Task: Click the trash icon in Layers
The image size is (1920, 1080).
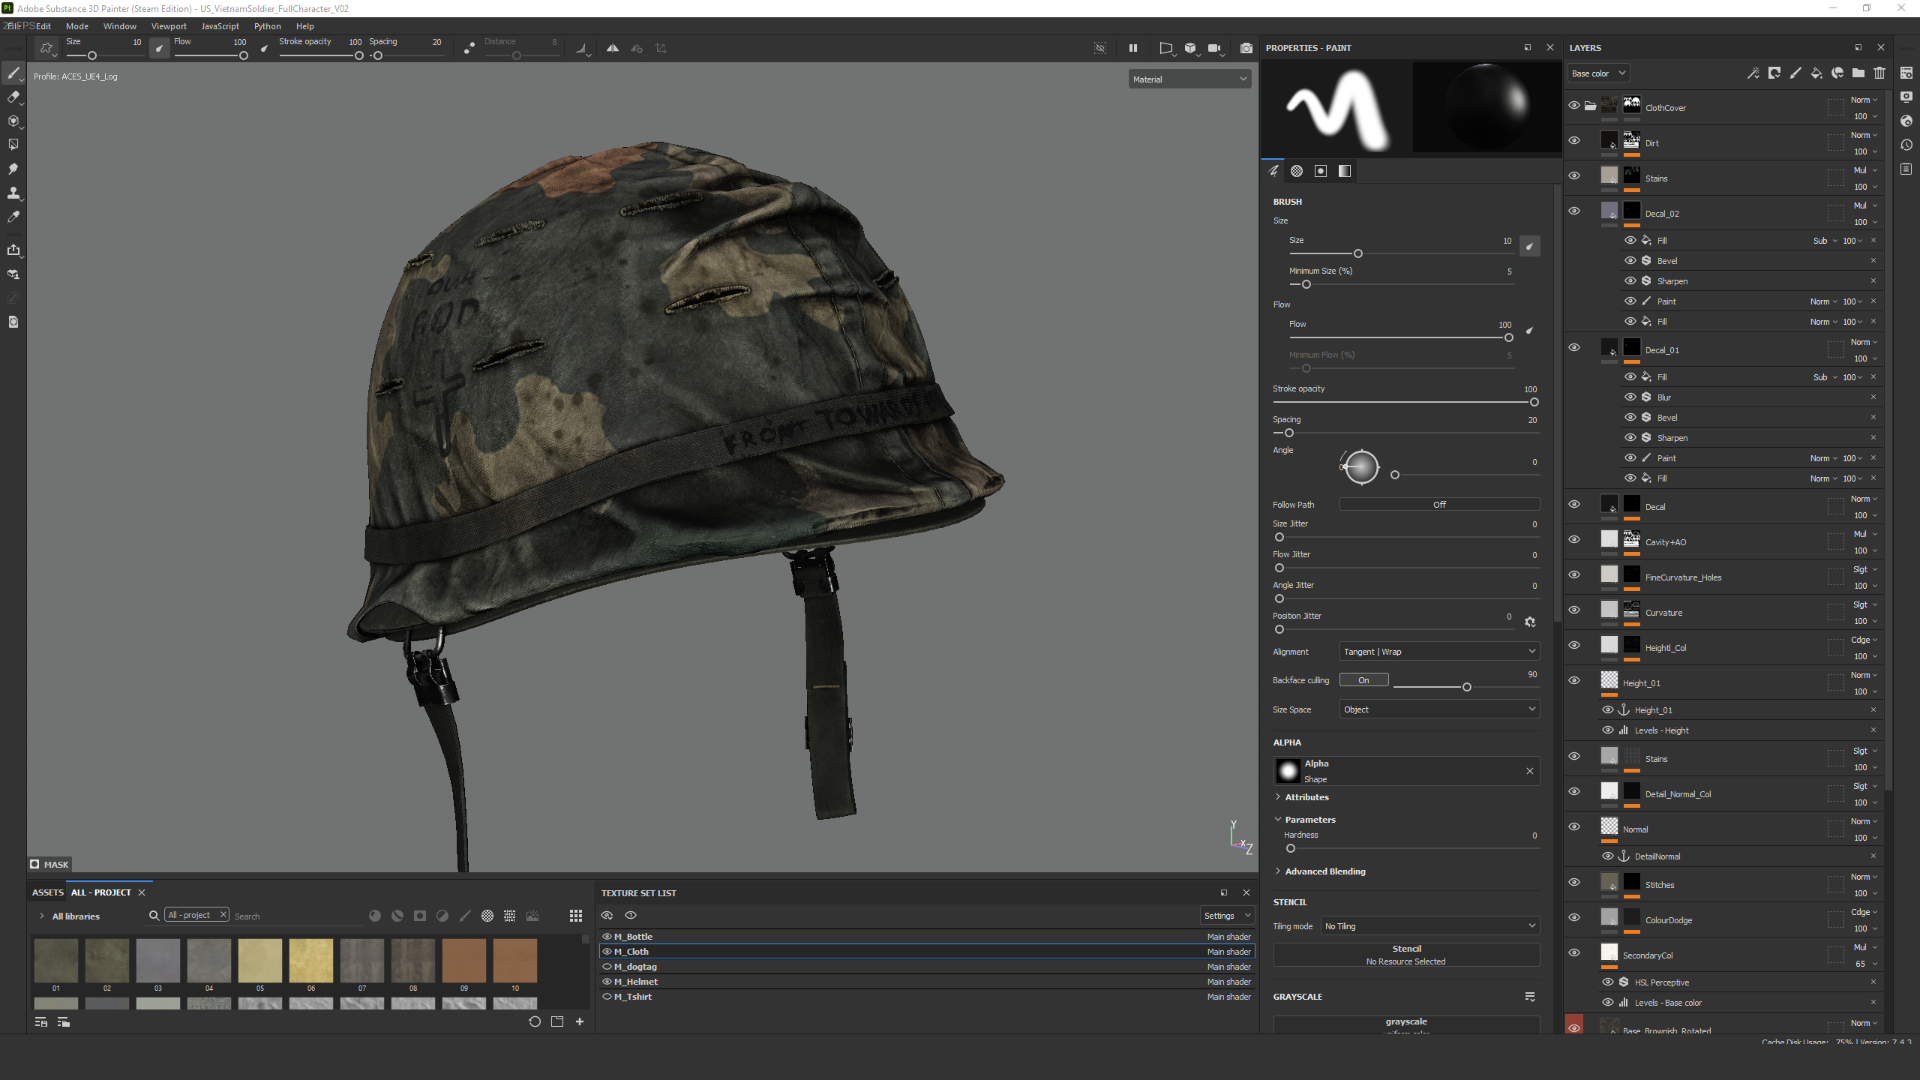Action: click(1879, 73)
